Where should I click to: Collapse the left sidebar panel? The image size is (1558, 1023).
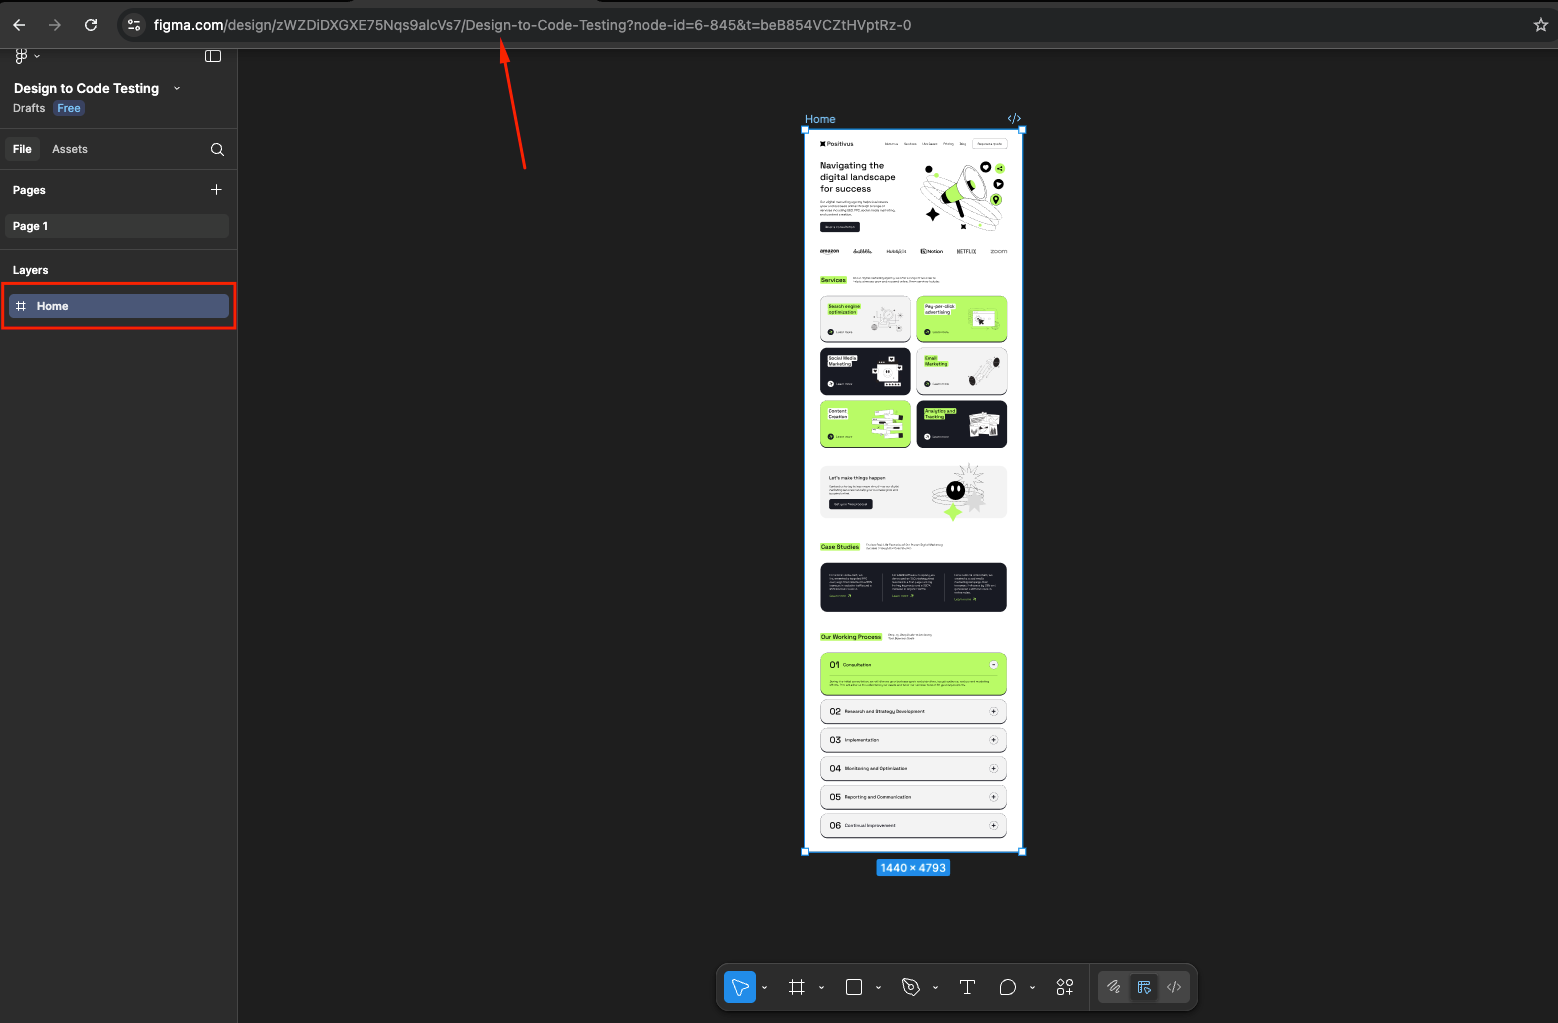(x=213, y=56)
